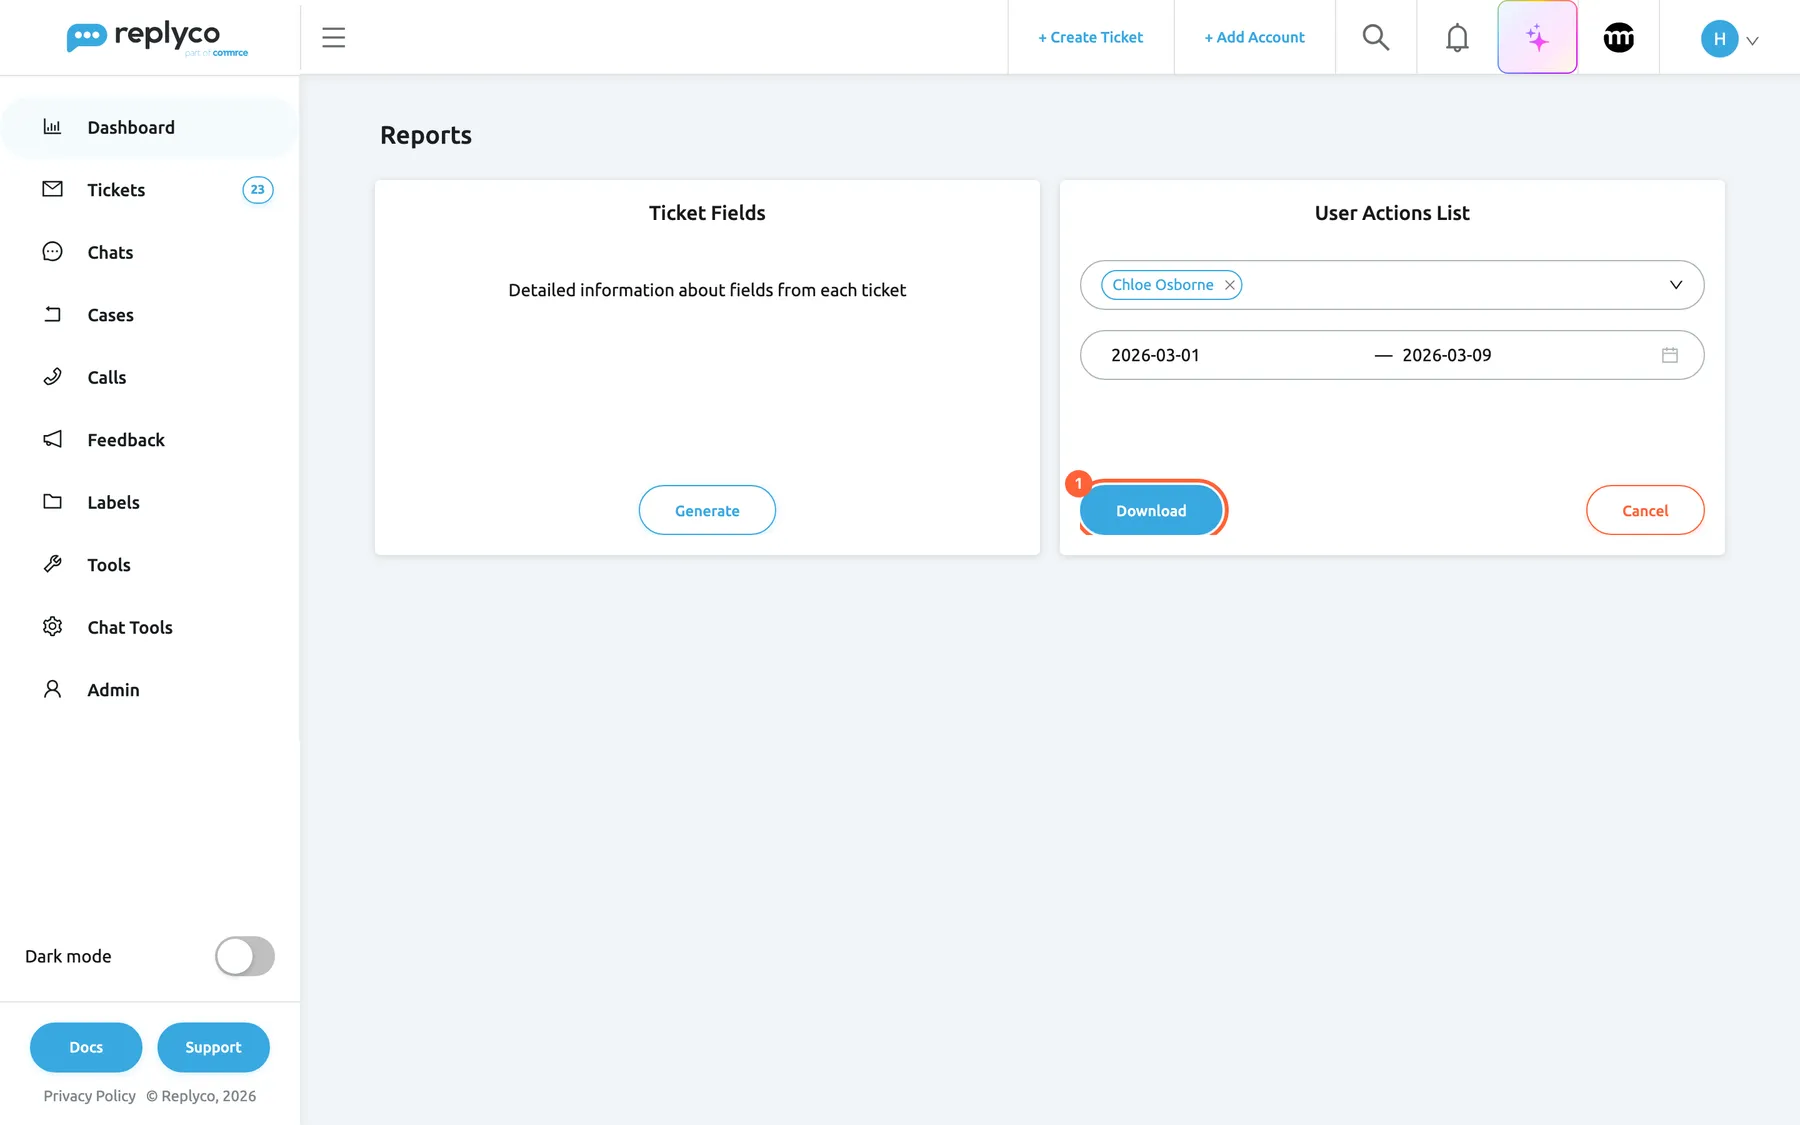Click the Calls phone icon
The height and width of the screenshot is (1125, 1800).
click(52, 377)
